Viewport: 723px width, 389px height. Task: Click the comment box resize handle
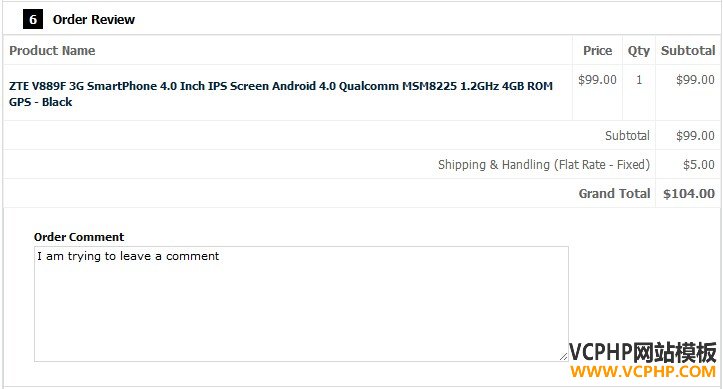(563, 356)
